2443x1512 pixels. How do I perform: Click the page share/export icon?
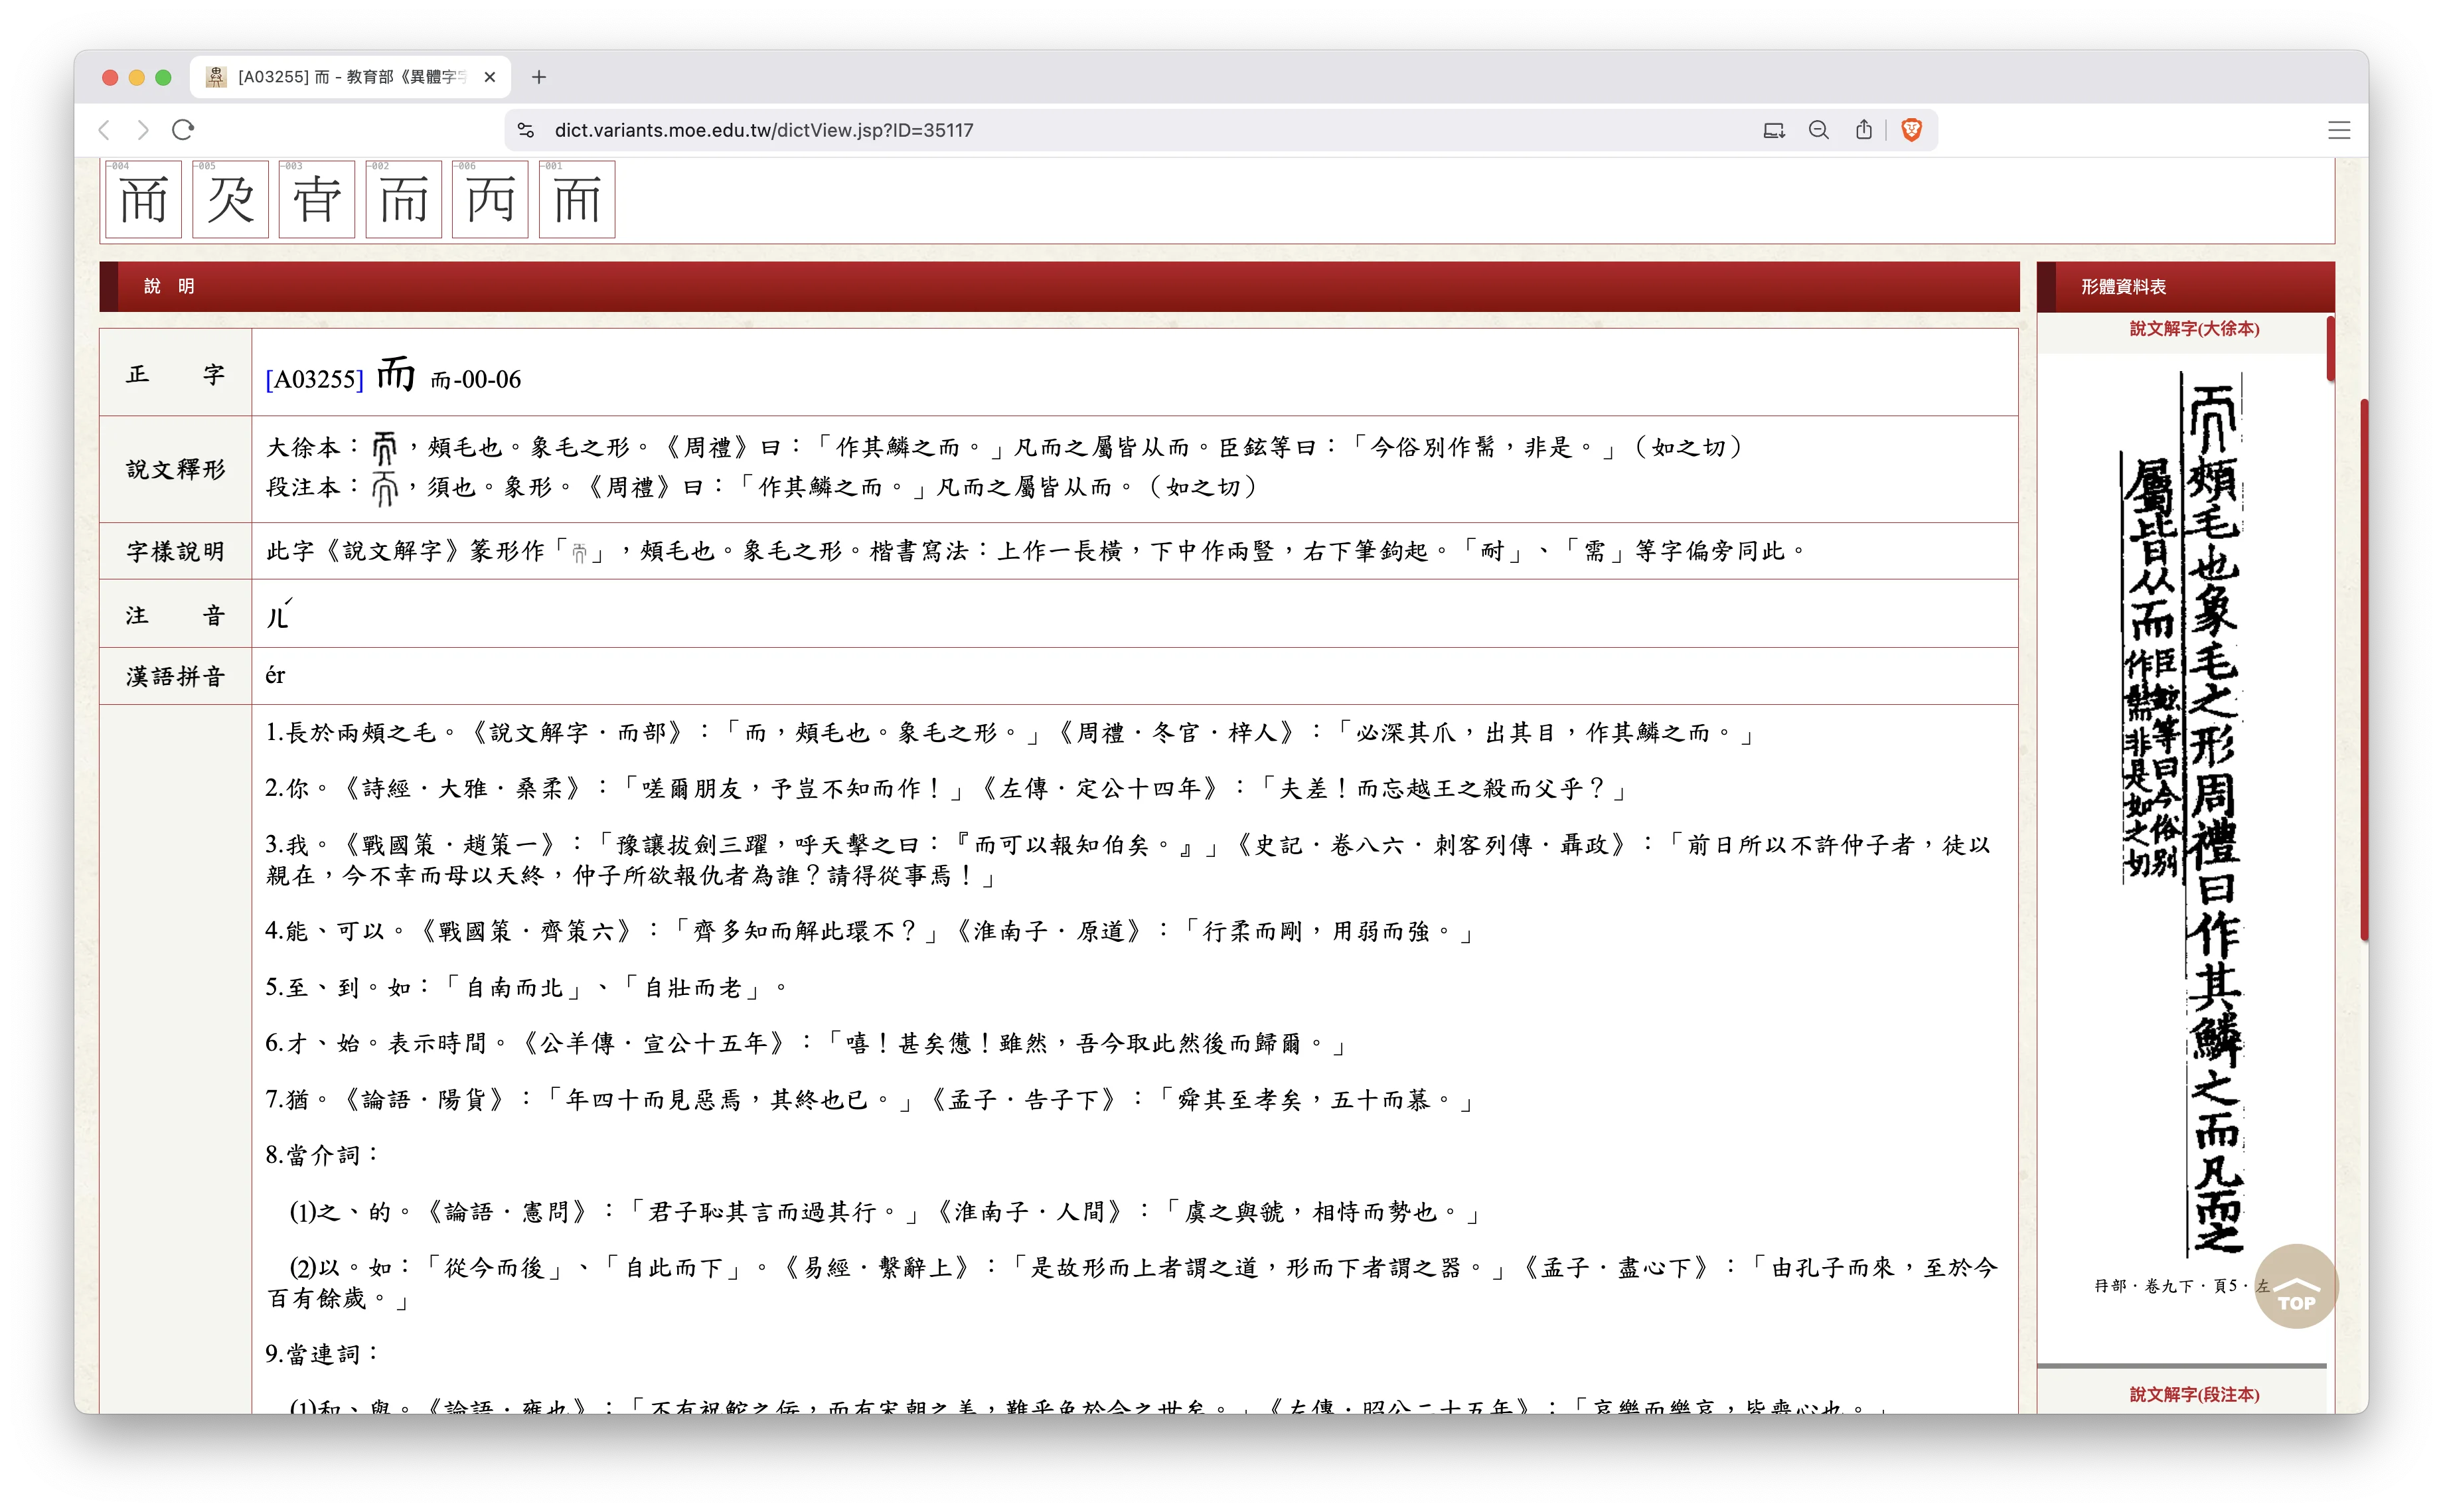1863,129
